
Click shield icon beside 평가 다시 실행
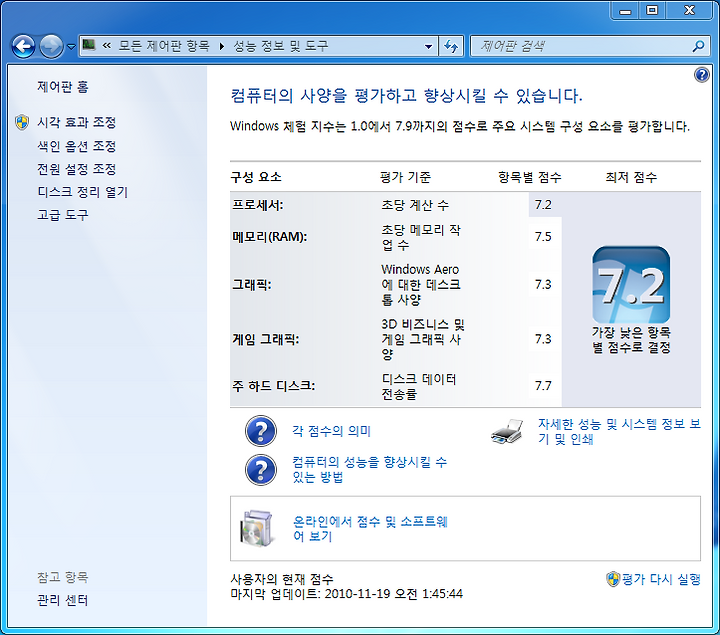[613, 579]
